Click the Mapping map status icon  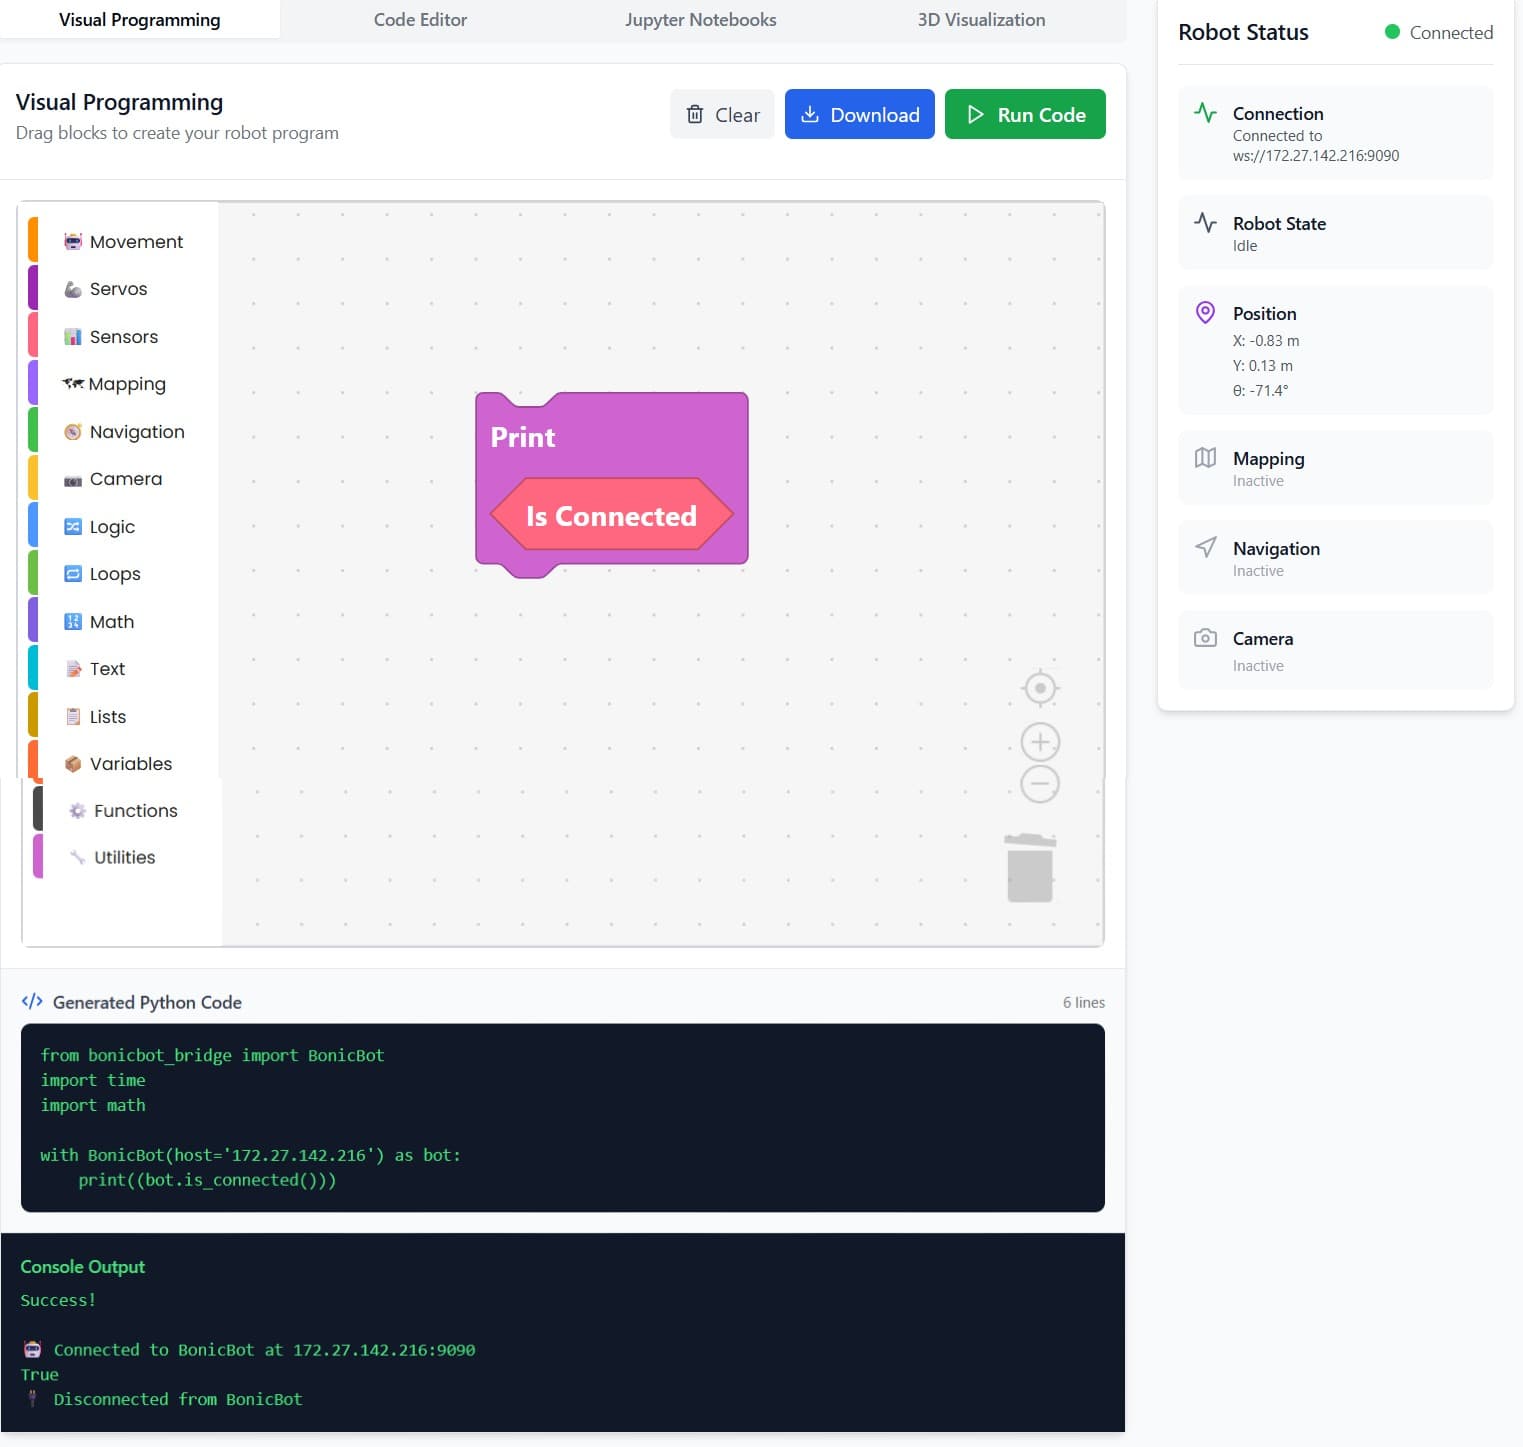tap(1205, 458)
